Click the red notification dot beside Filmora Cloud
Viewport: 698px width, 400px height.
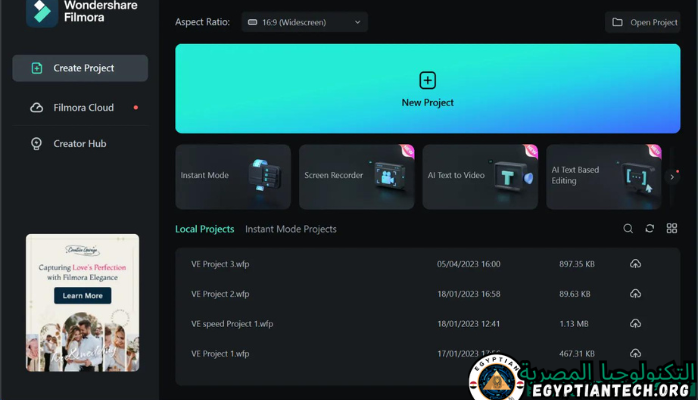tap(136, 108)
